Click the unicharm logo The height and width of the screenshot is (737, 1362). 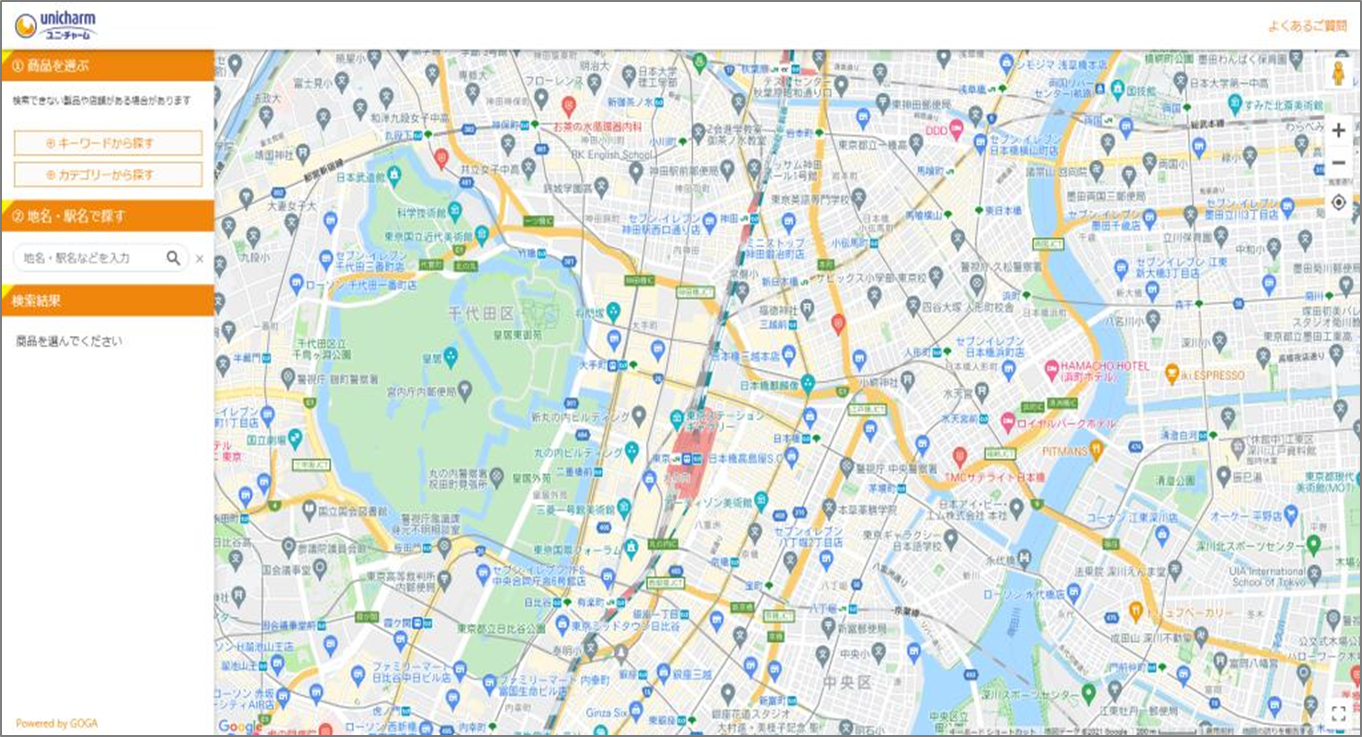pos(56,25)
